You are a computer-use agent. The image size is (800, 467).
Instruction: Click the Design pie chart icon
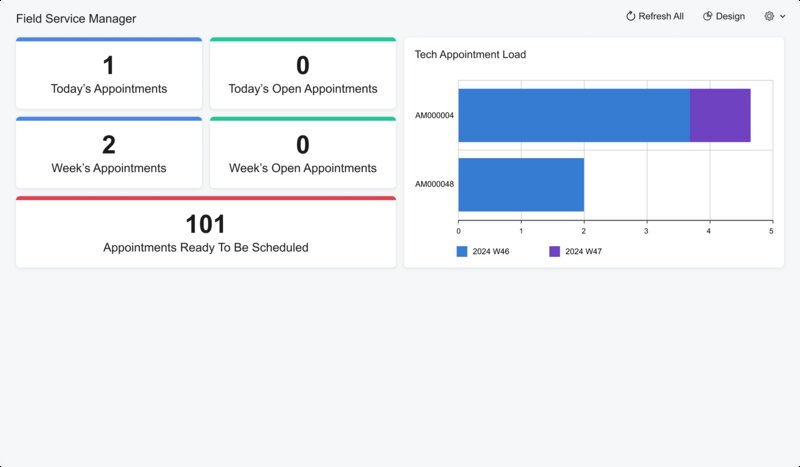[x=708, y=16]
